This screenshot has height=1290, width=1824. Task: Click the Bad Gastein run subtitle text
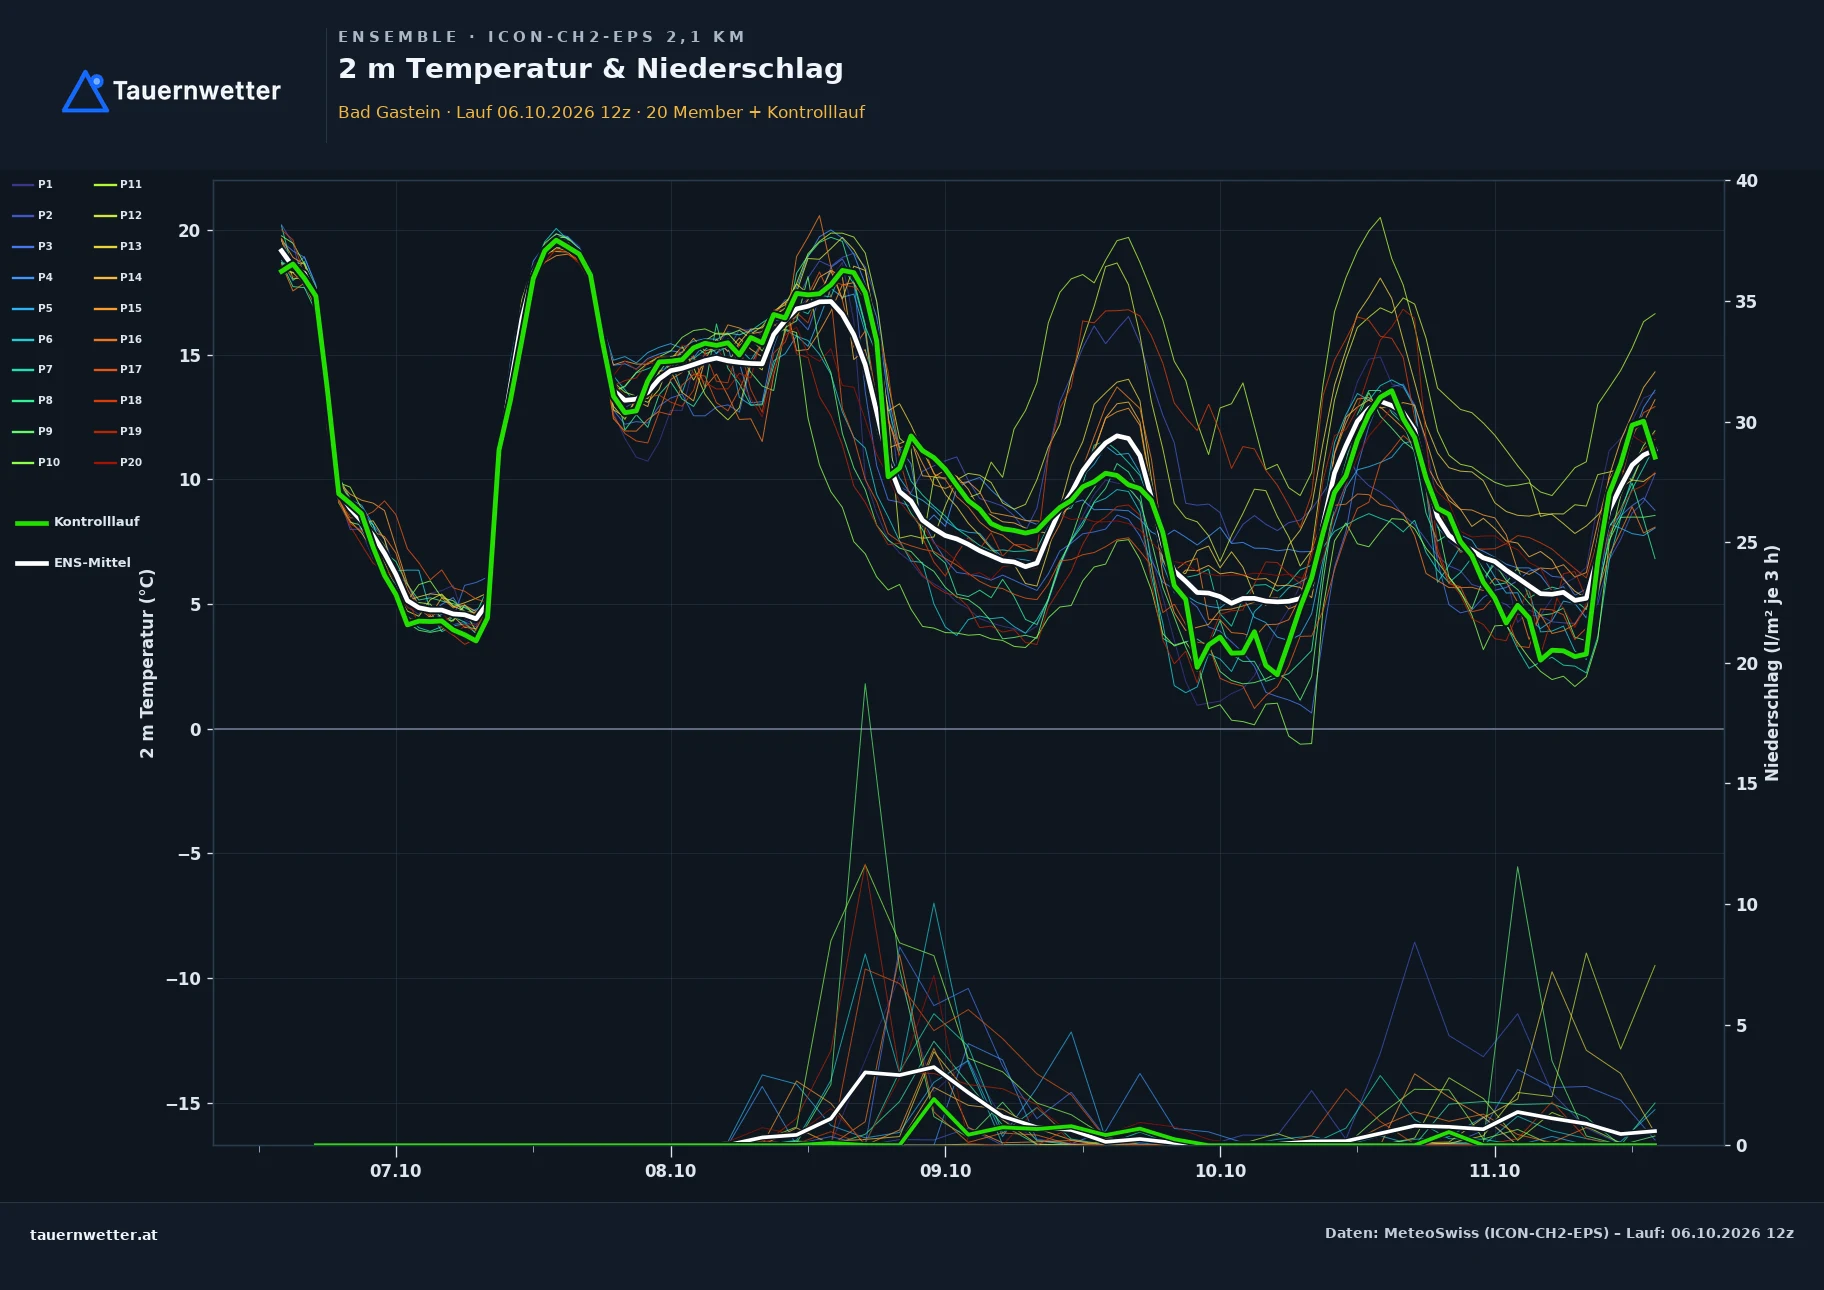[601, 113]
